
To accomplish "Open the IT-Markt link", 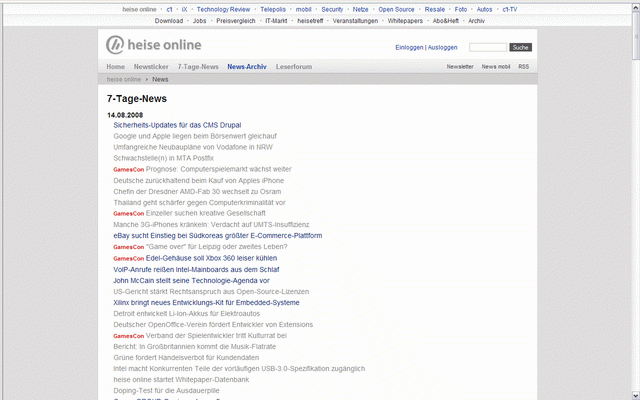I will (276, 21).
